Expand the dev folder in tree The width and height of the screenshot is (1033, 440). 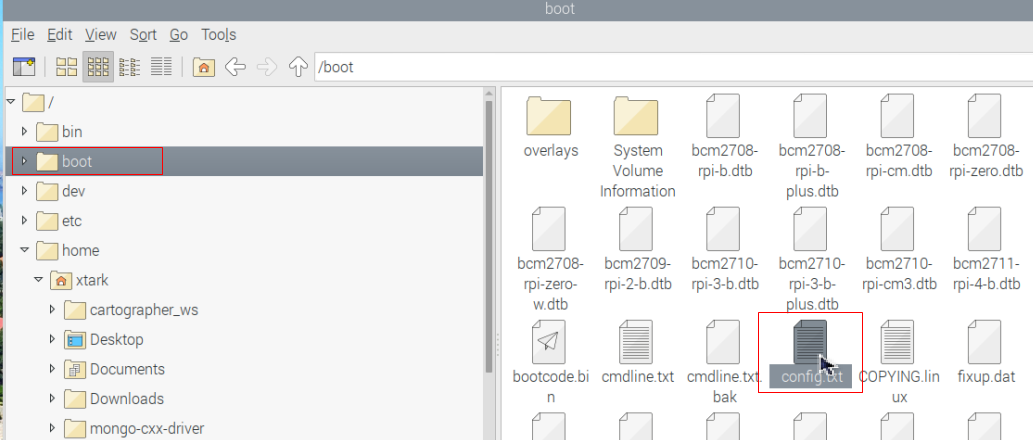pyautogui.click(x=24, y=191)
